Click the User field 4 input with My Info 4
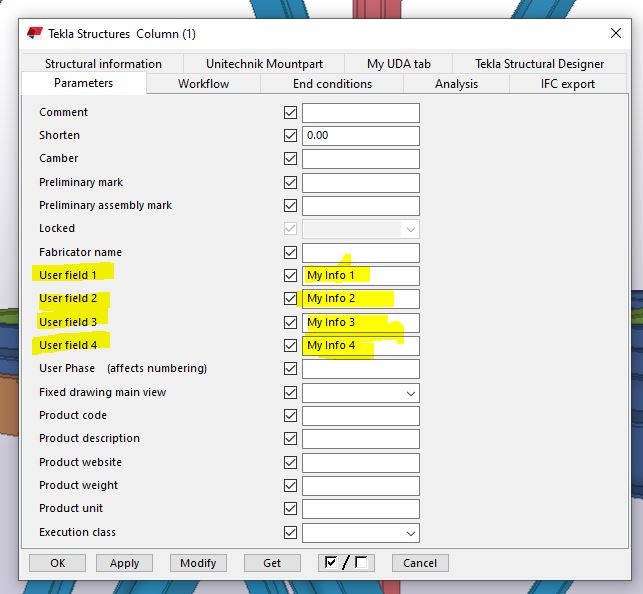Screen dimensions: 643x594 tap(361, 346)
